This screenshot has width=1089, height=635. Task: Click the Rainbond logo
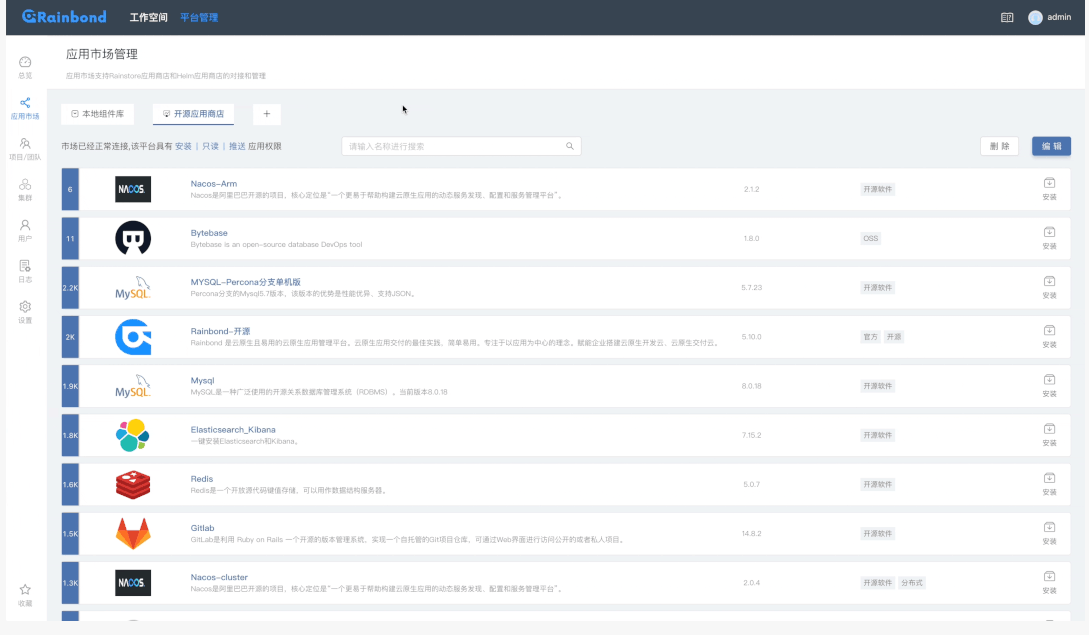tap(64, 17)
